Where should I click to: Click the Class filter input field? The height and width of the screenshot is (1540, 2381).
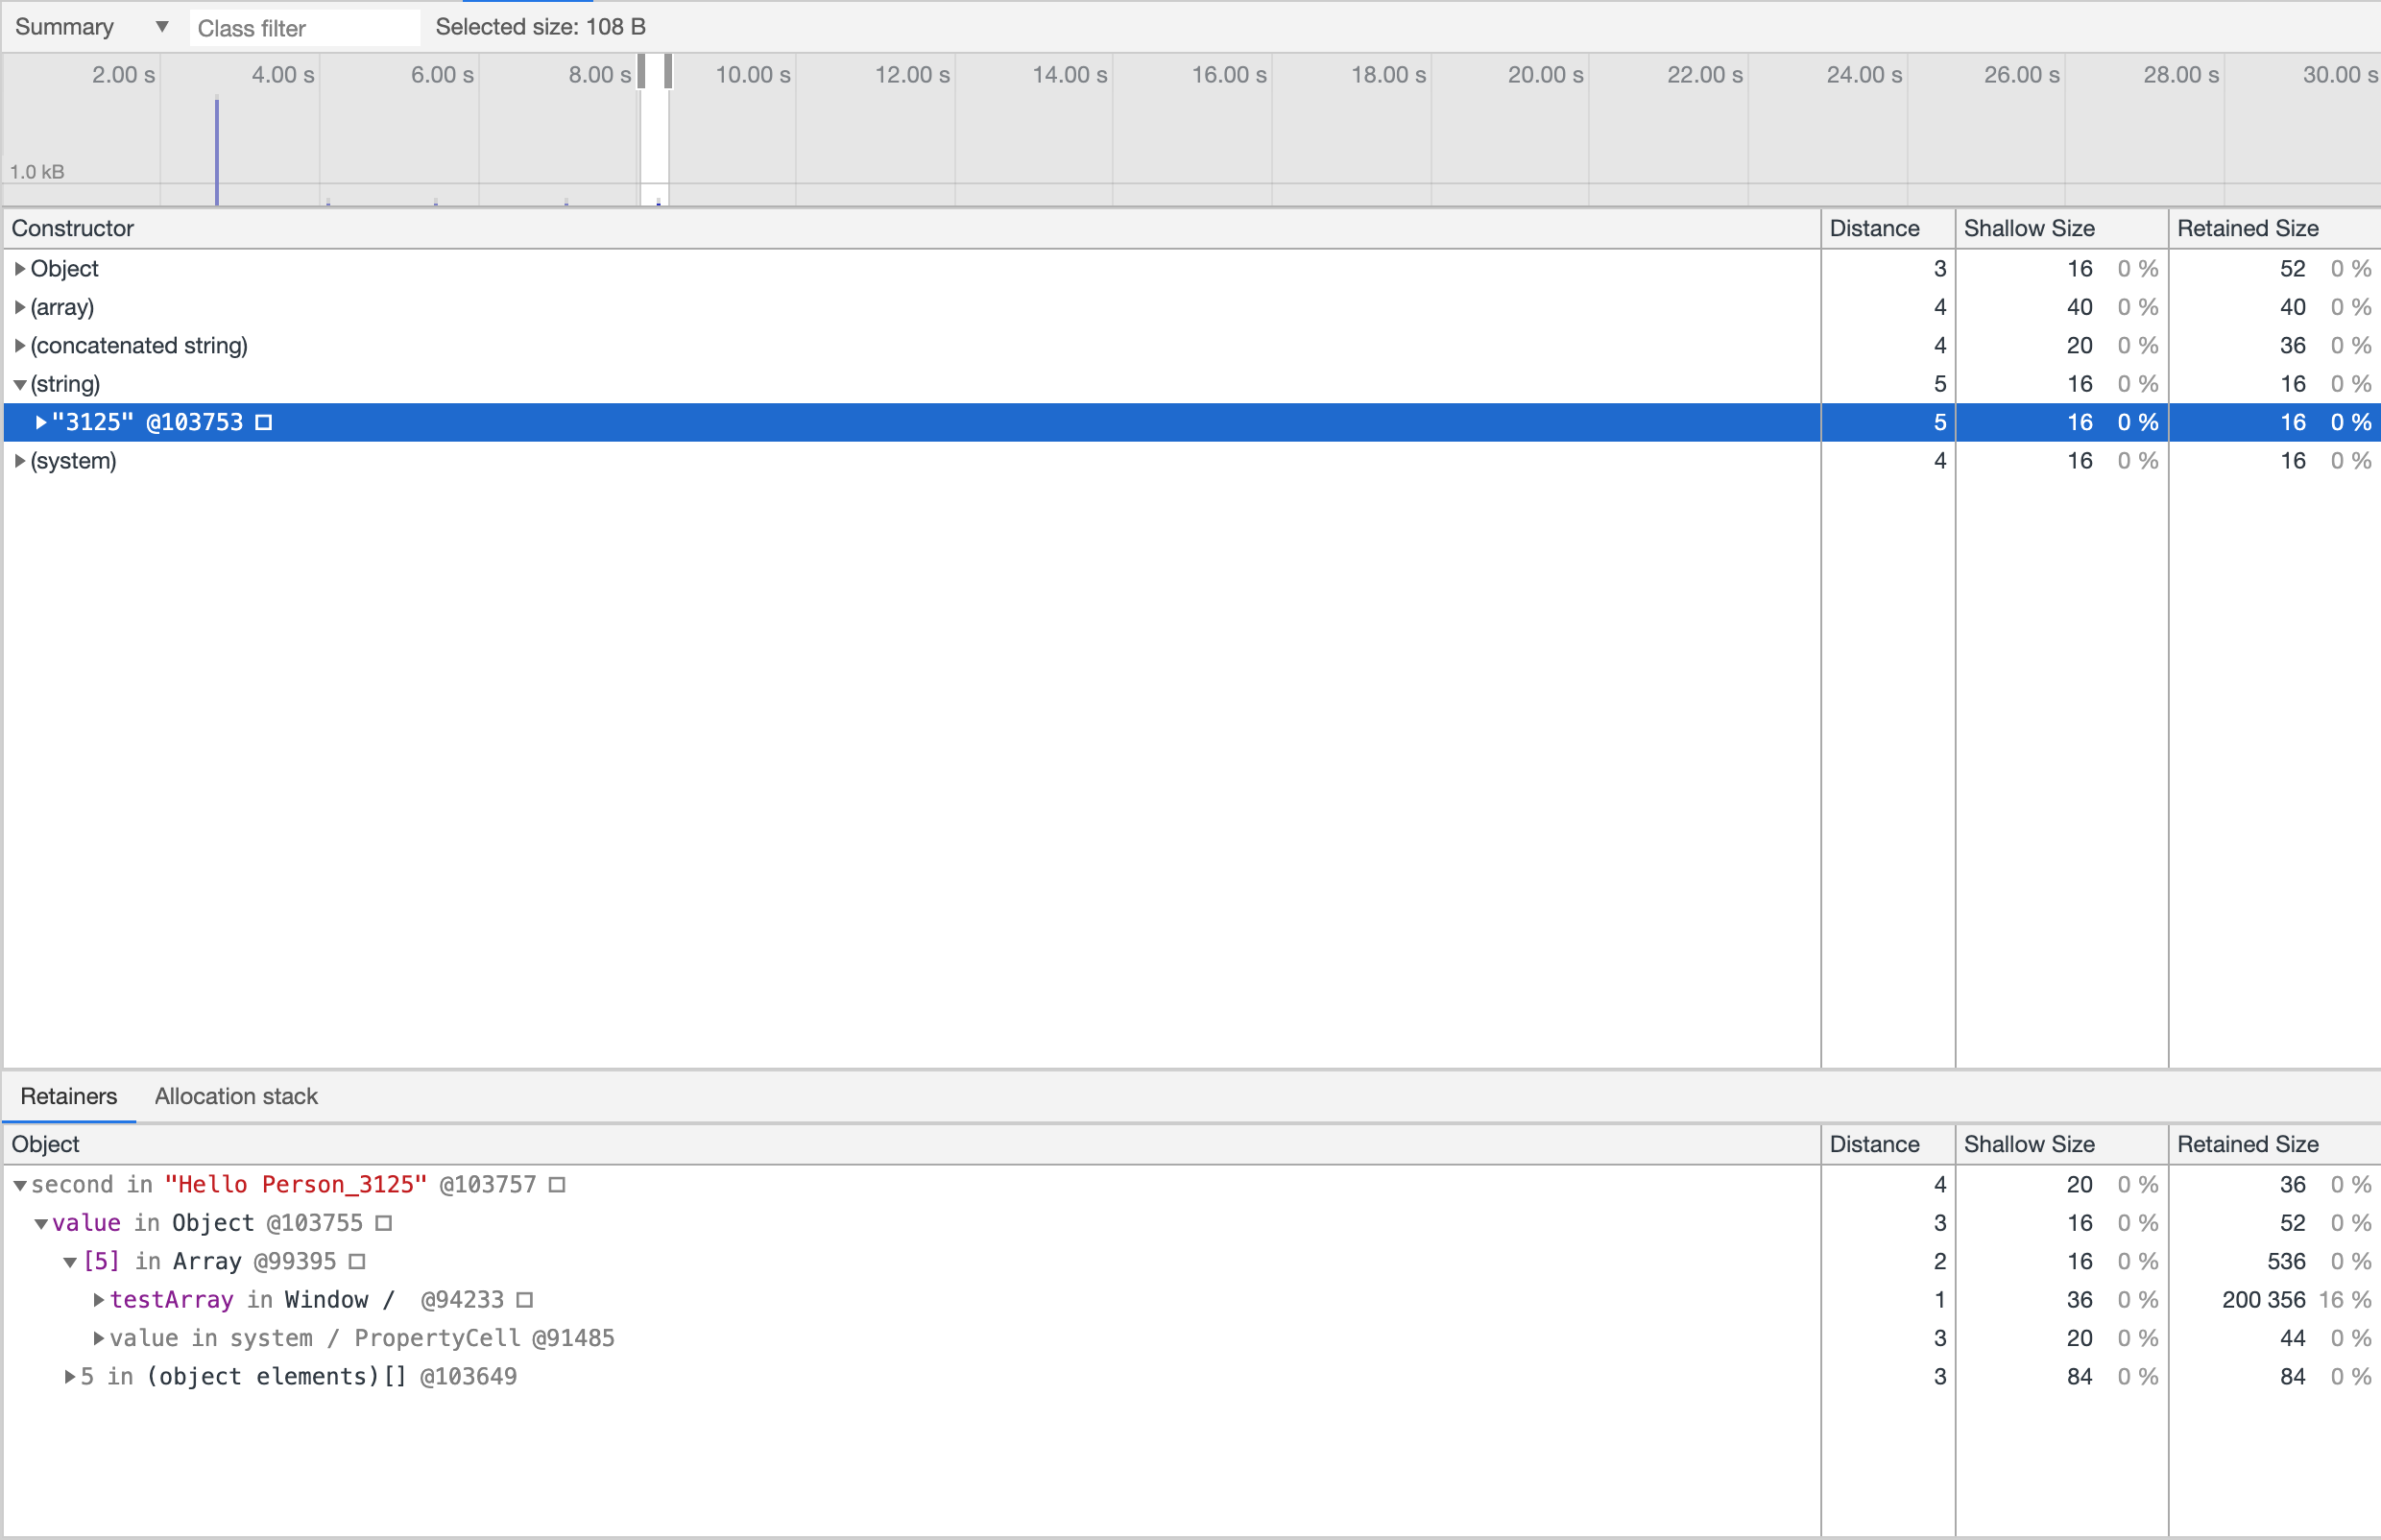[x=304, y=28]
